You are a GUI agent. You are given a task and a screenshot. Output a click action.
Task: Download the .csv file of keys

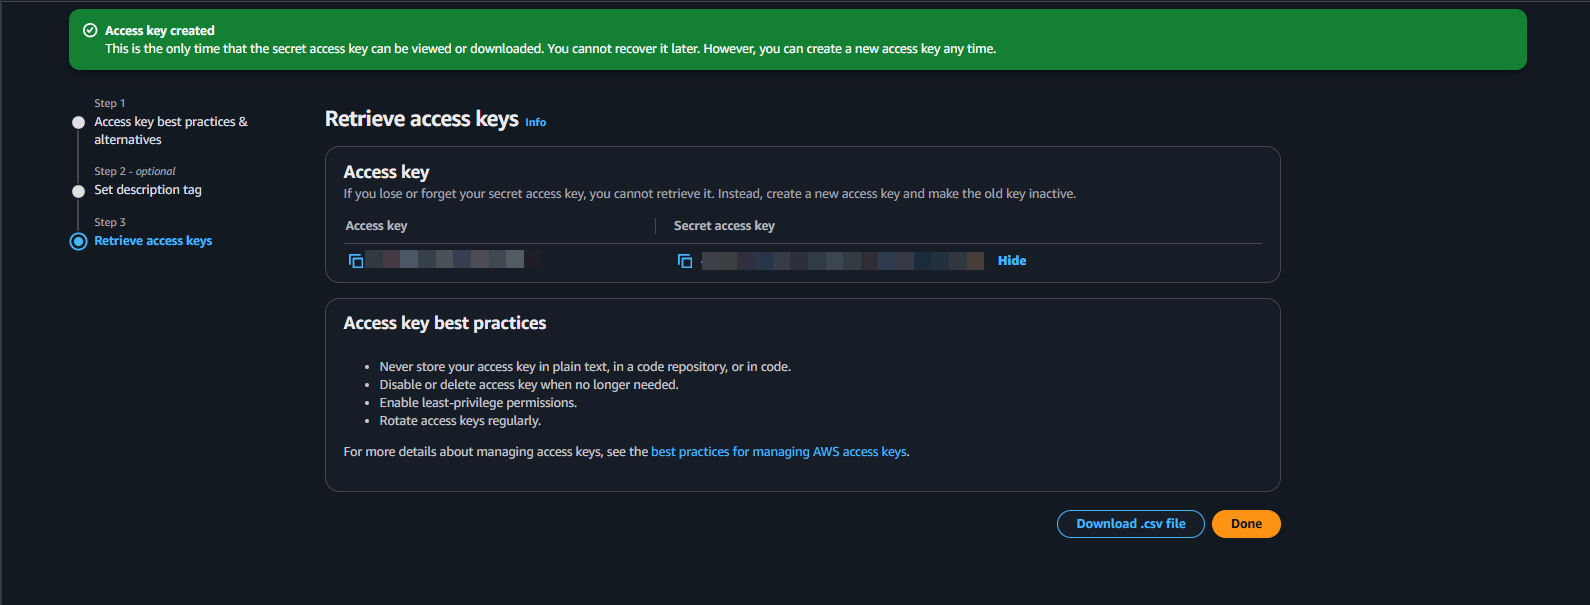pos(1130,523)
